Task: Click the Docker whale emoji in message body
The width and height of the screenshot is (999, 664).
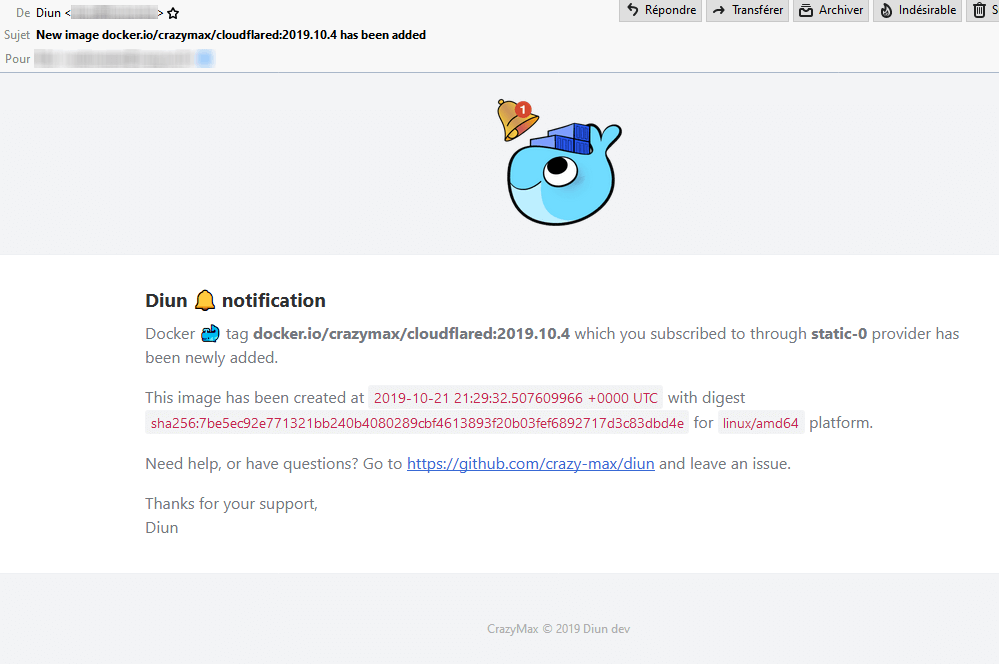Action: pyautogui.click(x=210, y=333)
